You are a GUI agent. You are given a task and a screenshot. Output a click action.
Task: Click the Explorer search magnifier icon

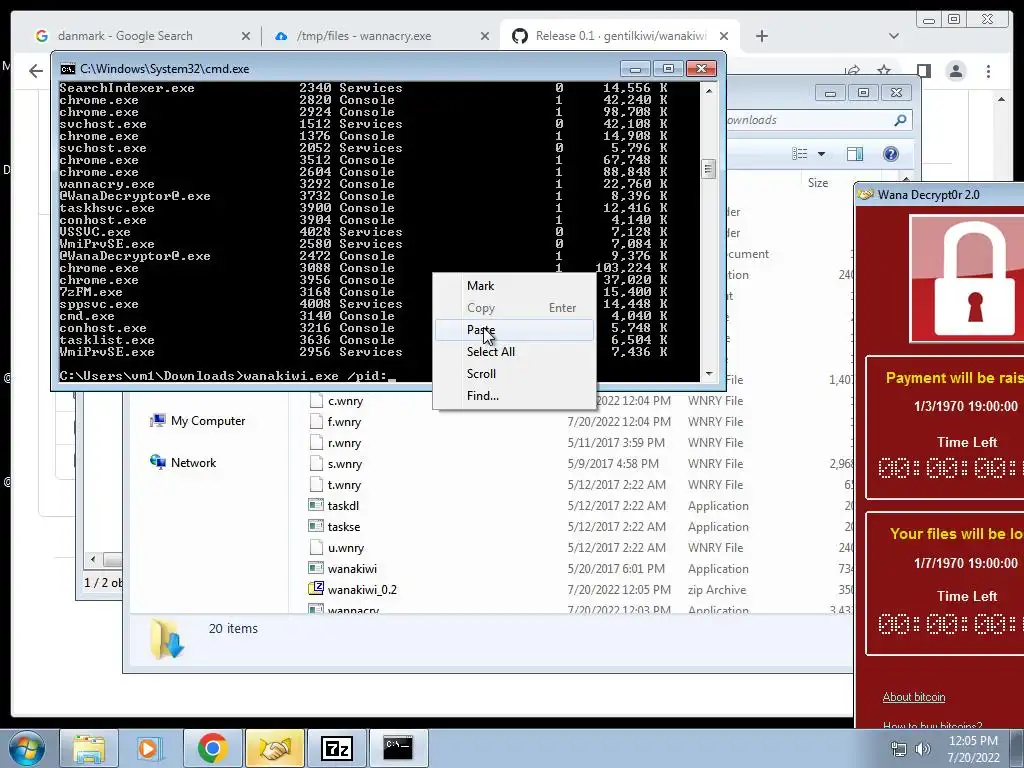(900, 120)
